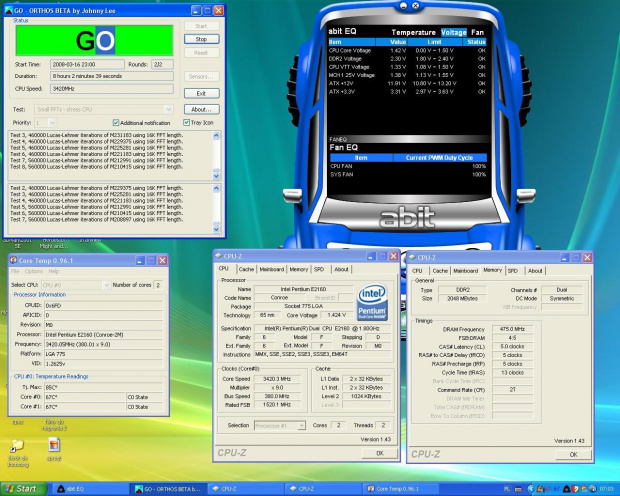Switch abit EQ to the Fan tab
The height and width of the screenshot is (496, 620).
pyautogui.click(x=477, y=32)
